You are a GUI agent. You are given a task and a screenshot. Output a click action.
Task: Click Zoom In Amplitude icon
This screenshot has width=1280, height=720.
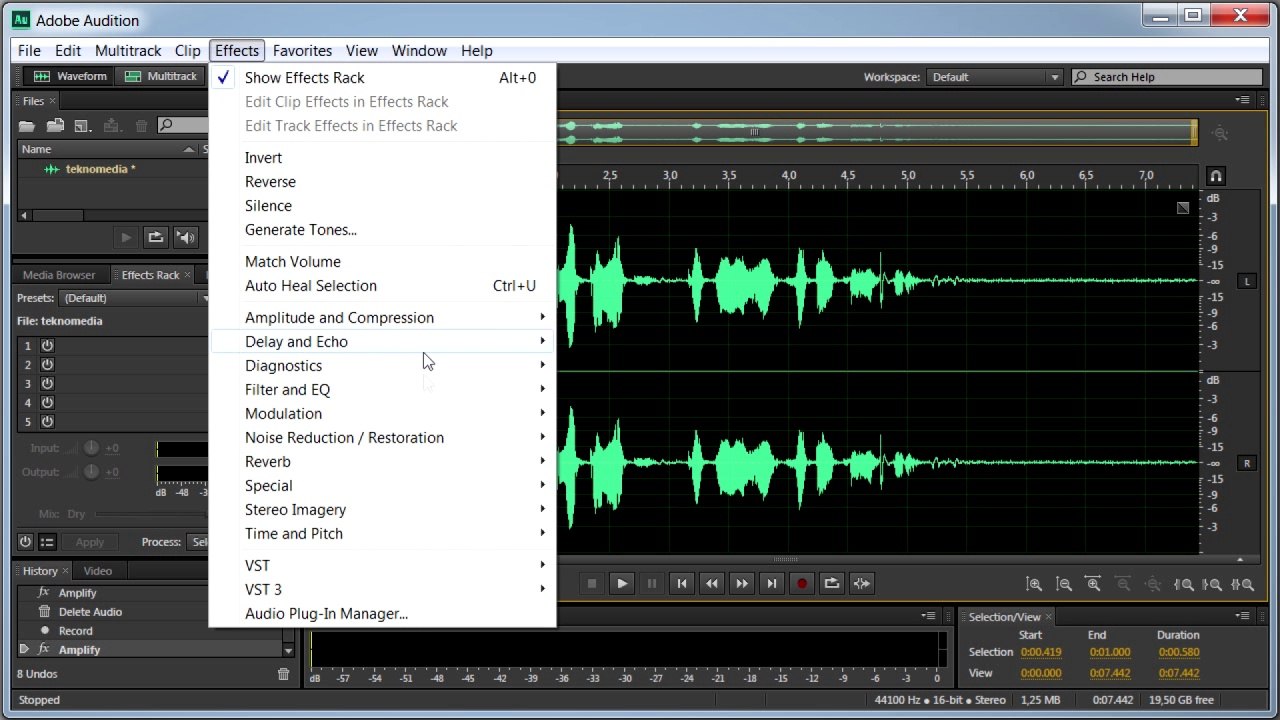point(1034,584)
